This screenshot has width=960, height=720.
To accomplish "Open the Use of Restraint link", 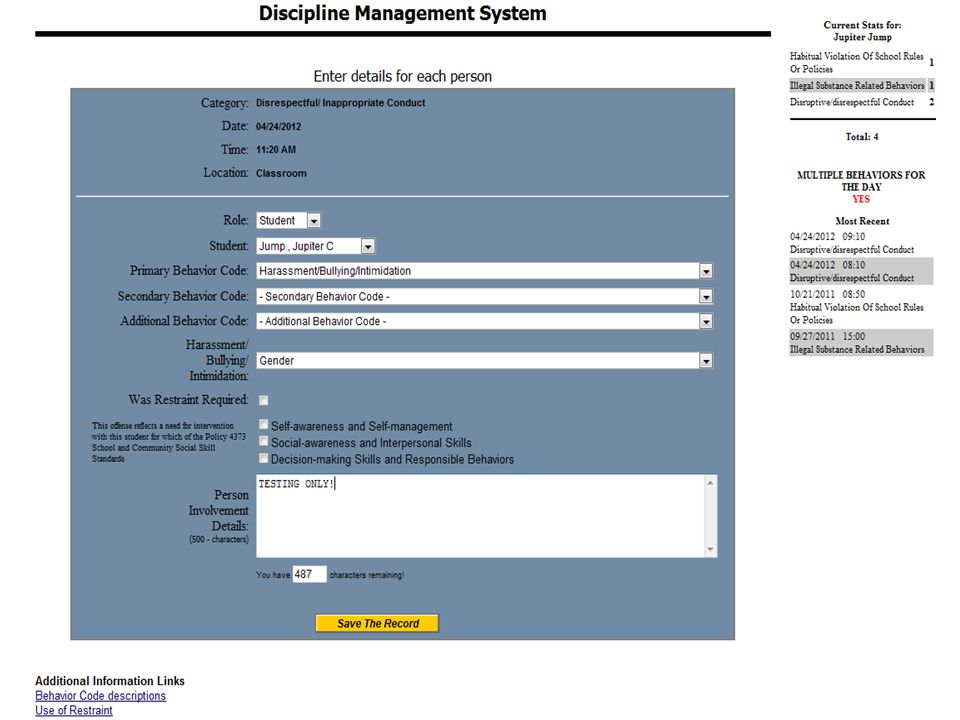I will (73, 710).
